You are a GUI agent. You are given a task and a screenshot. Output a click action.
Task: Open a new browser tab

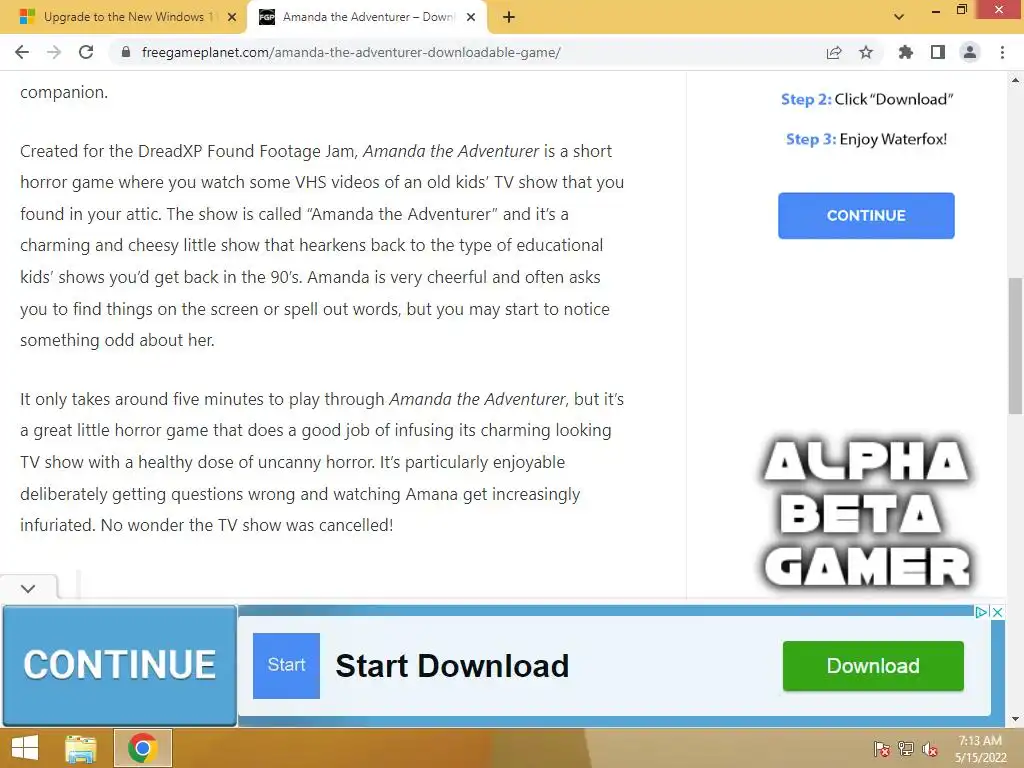pyautogui.click(x=509, y=17)
